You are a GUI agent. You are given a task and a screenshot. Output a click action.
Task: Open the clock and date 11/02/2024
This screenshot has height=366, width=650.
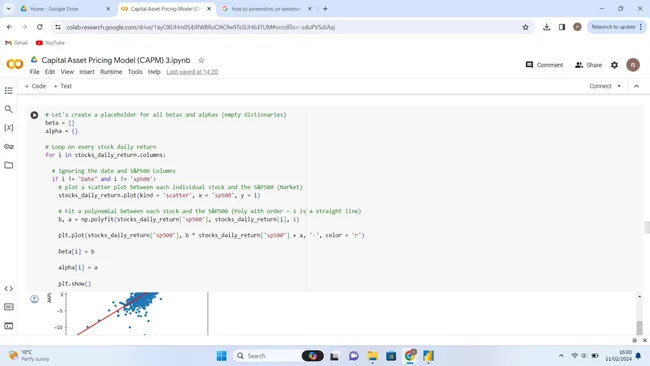tap(618, 356)
